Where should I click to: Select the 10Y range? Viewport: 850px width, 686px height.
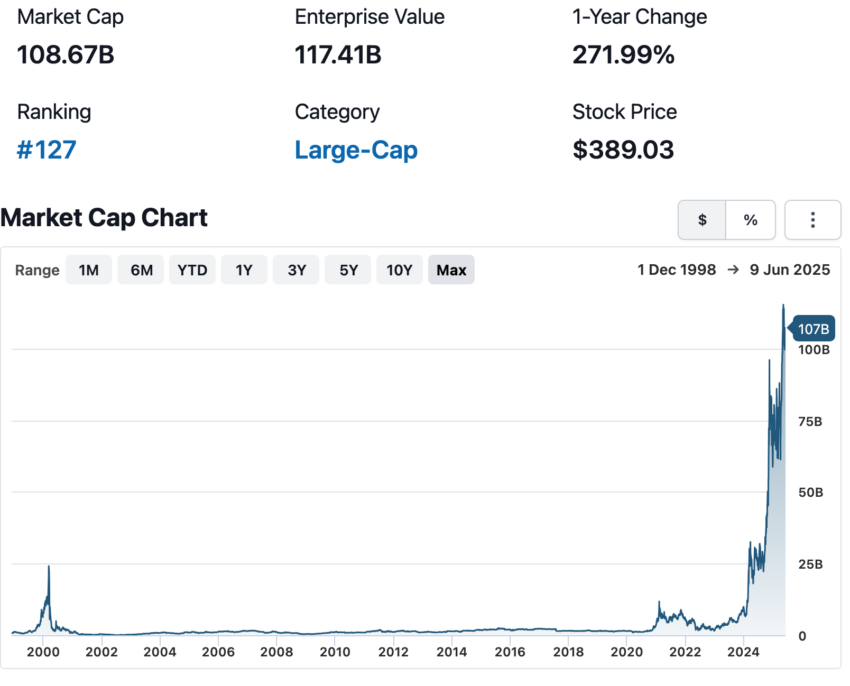click(x=400, y=270)
